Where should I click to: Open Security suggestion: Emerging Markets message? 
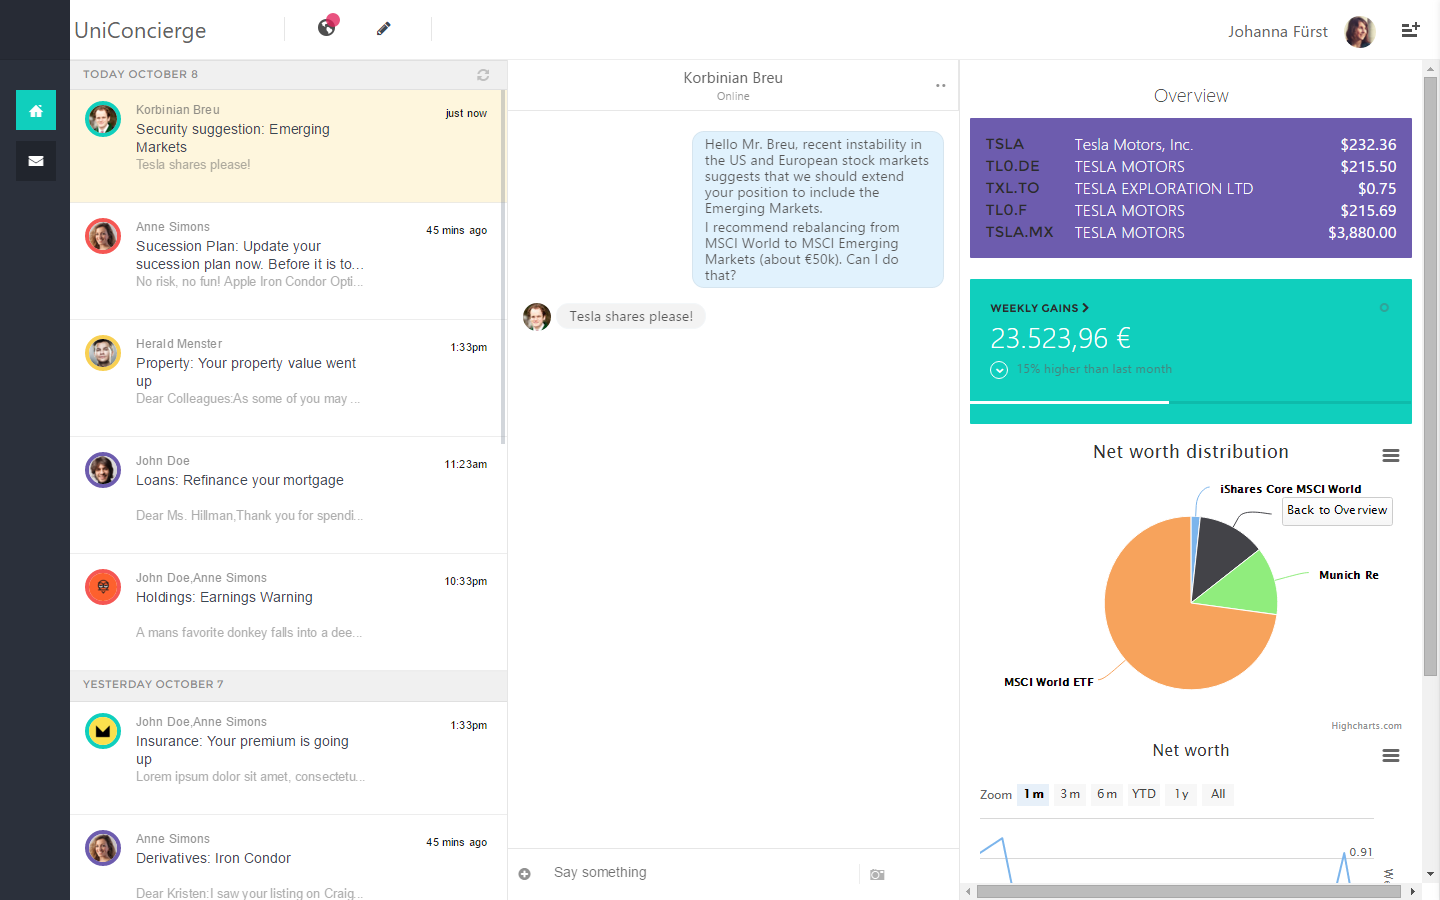click(287, 146)
